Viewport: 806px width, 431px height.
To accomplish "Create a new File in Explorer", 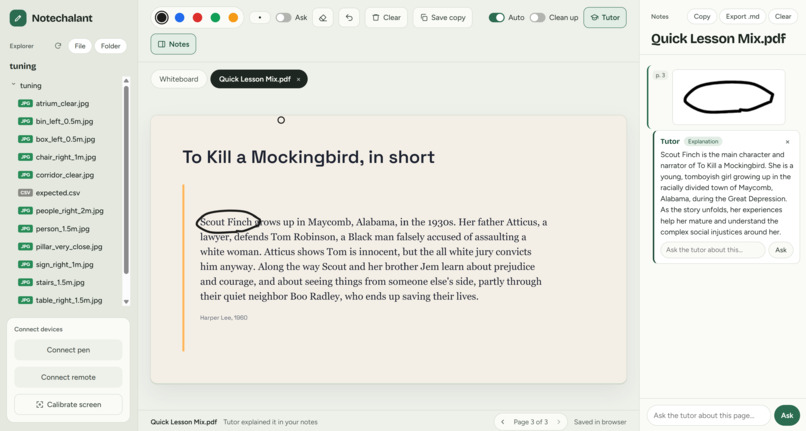I will 80,46.
